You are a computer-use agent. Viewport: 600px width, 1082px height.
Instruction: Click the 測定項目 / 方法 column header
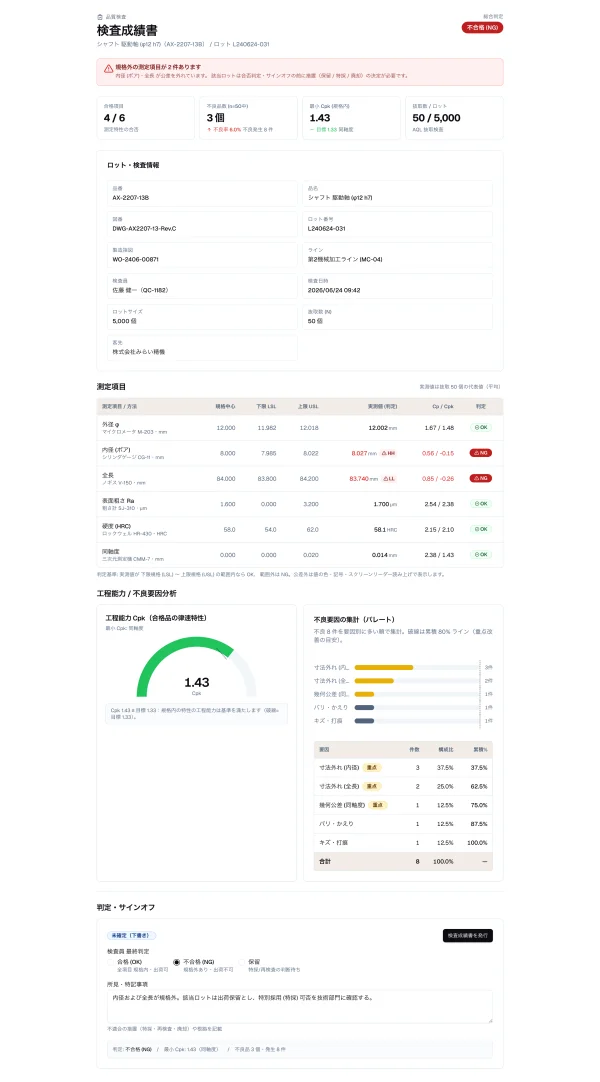coord(119,406)
